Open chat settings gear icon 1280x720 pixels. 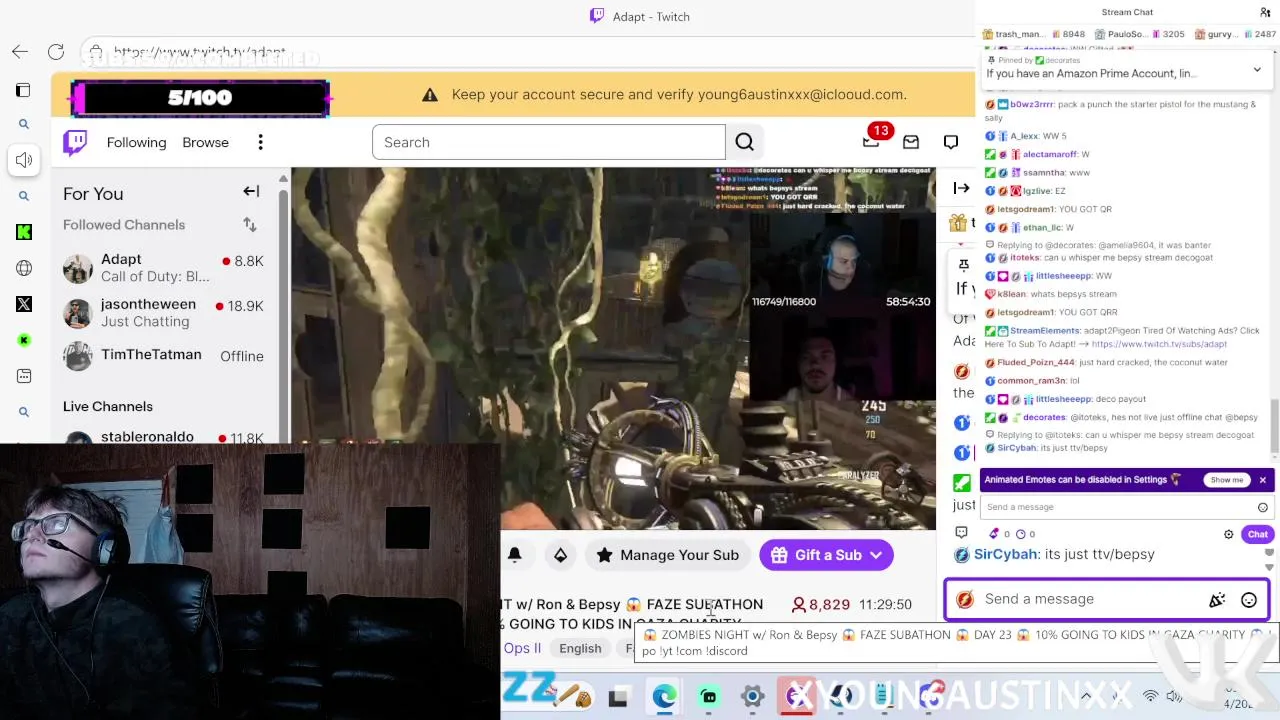click(1229, 534)
